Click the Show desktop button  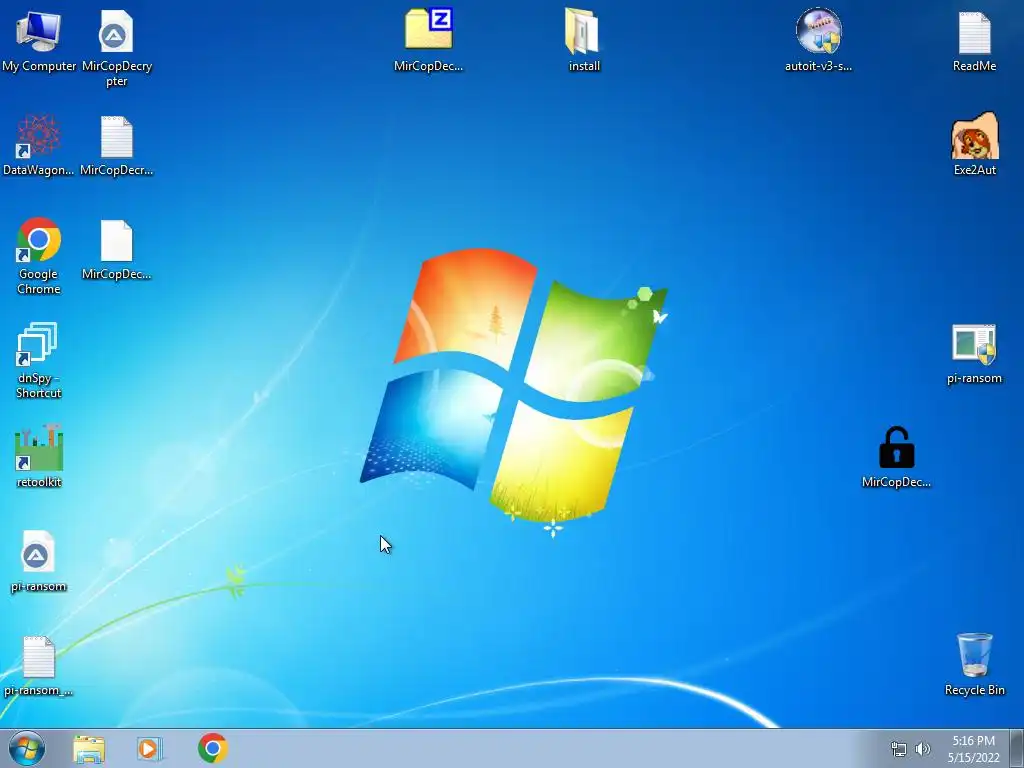coord(1017,748)
